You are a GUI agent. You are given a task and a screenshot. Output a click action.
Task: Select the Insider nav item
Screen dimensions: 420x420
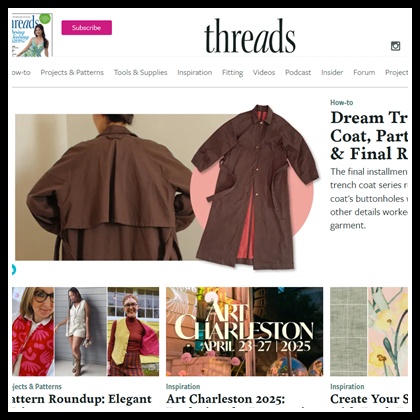coord(332,72)
